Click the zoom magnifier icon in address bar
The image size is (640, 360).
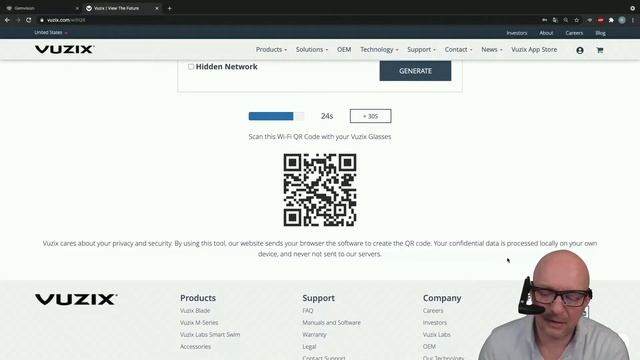[x=566, y=20]
